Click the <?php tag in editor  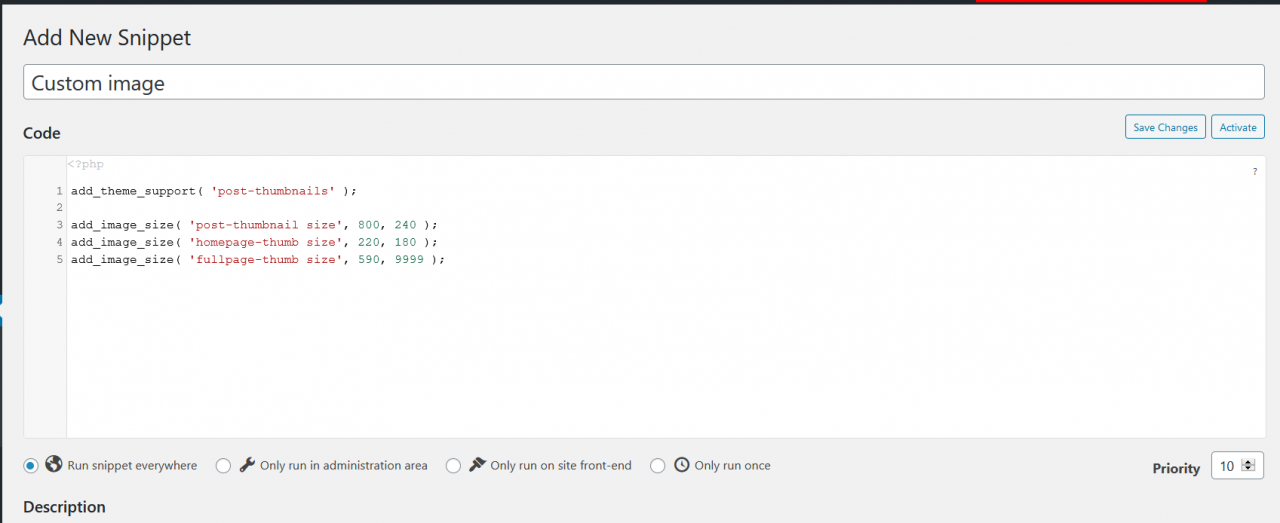point(86,164)
